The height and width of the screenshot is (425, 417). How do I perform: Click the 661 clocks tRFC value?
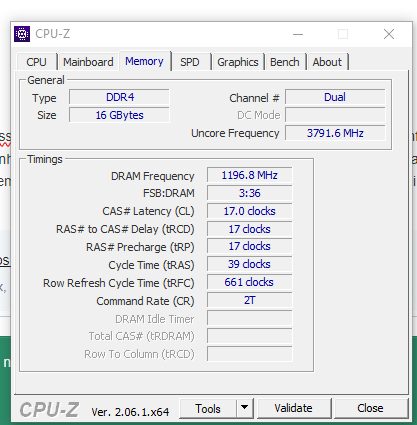click(x=249, y=282)
